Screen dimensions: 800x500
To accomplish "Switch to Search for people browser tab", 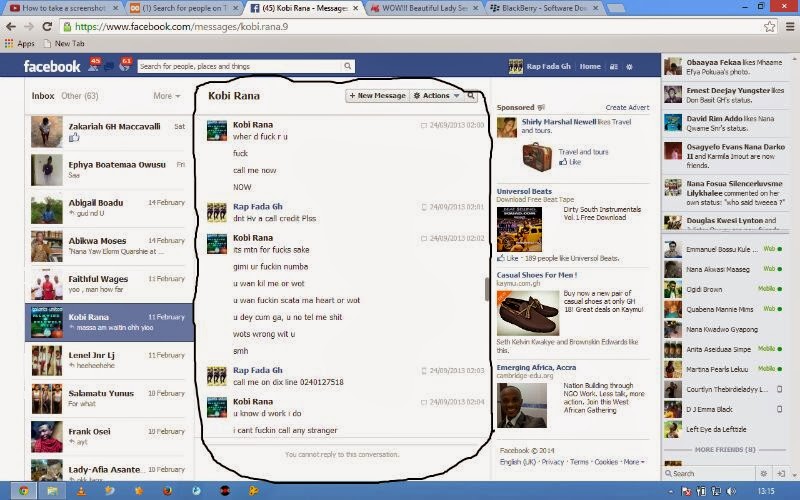I will pyautogui.click(x=184, y=8).
